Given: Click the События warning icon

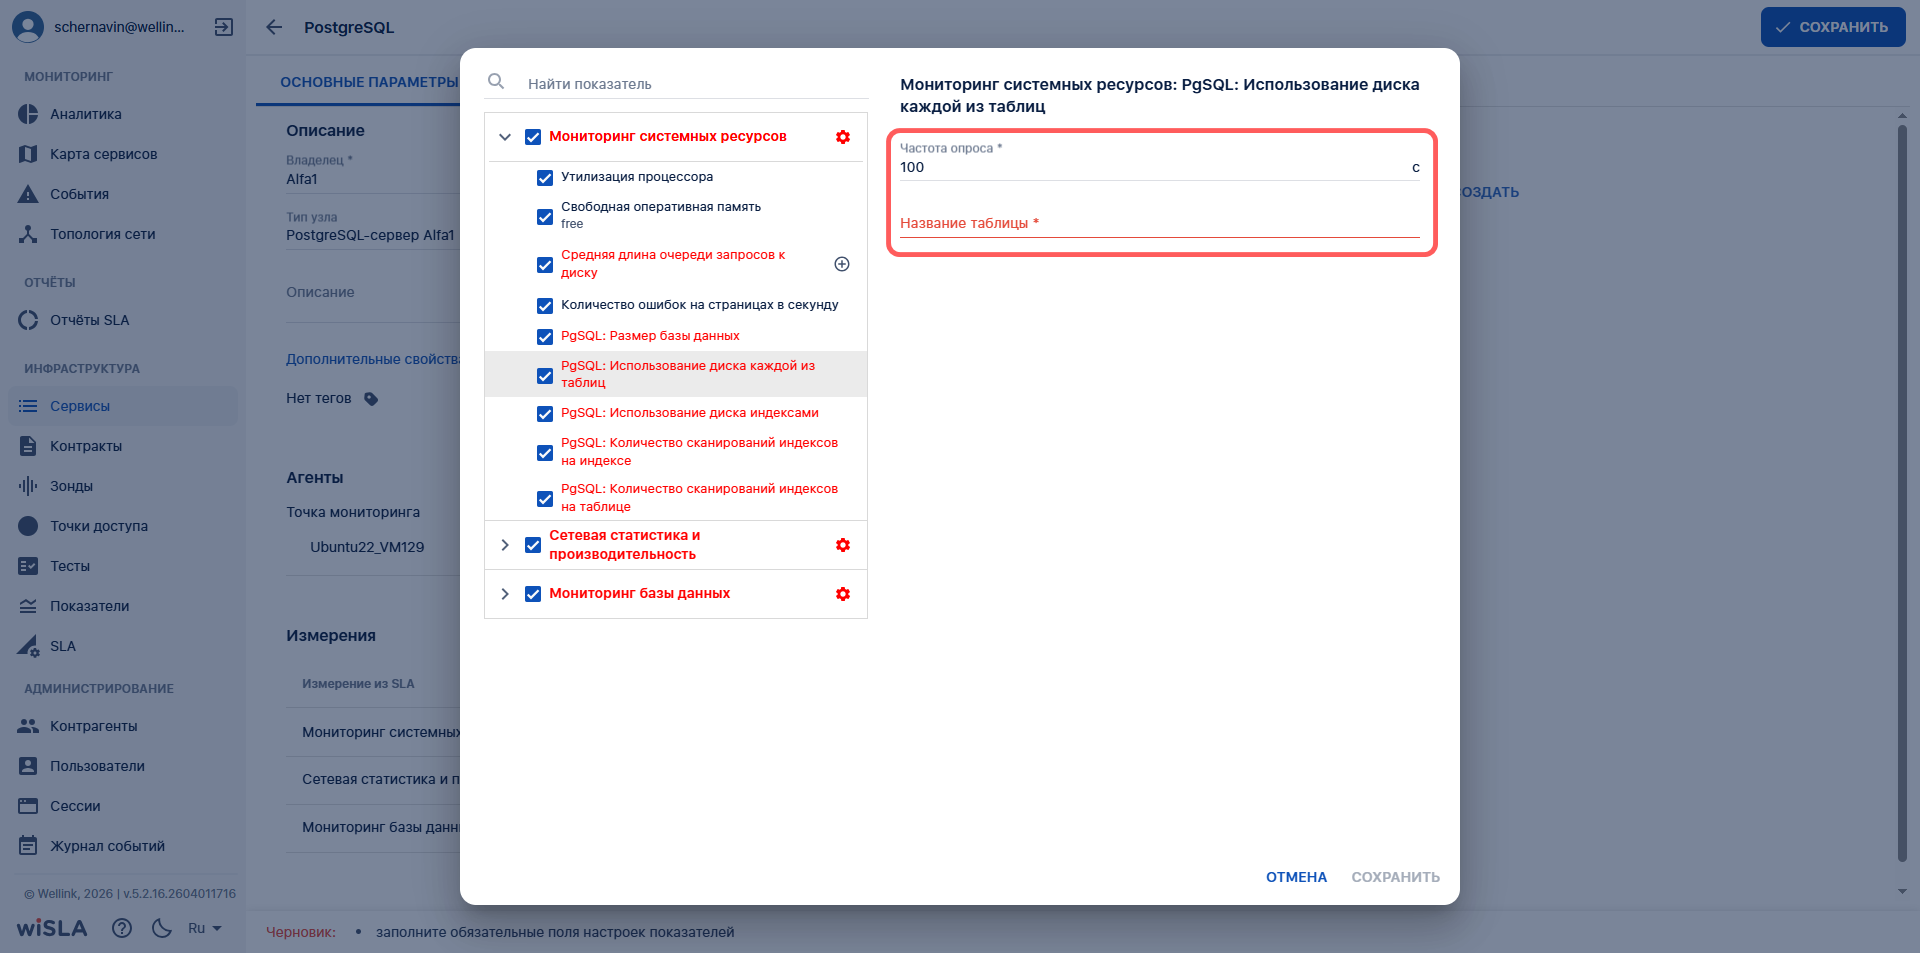Looking at the screenshot, I should 28,194.
